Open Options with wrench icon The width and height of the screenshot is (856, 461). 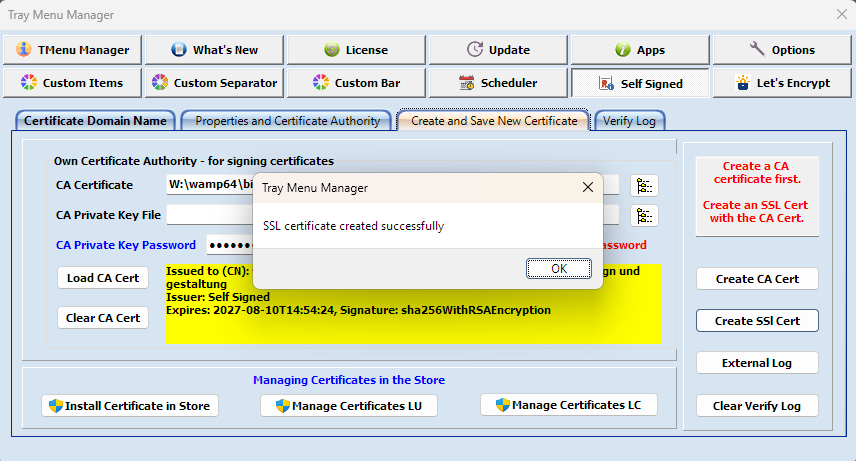pos(782,50)
